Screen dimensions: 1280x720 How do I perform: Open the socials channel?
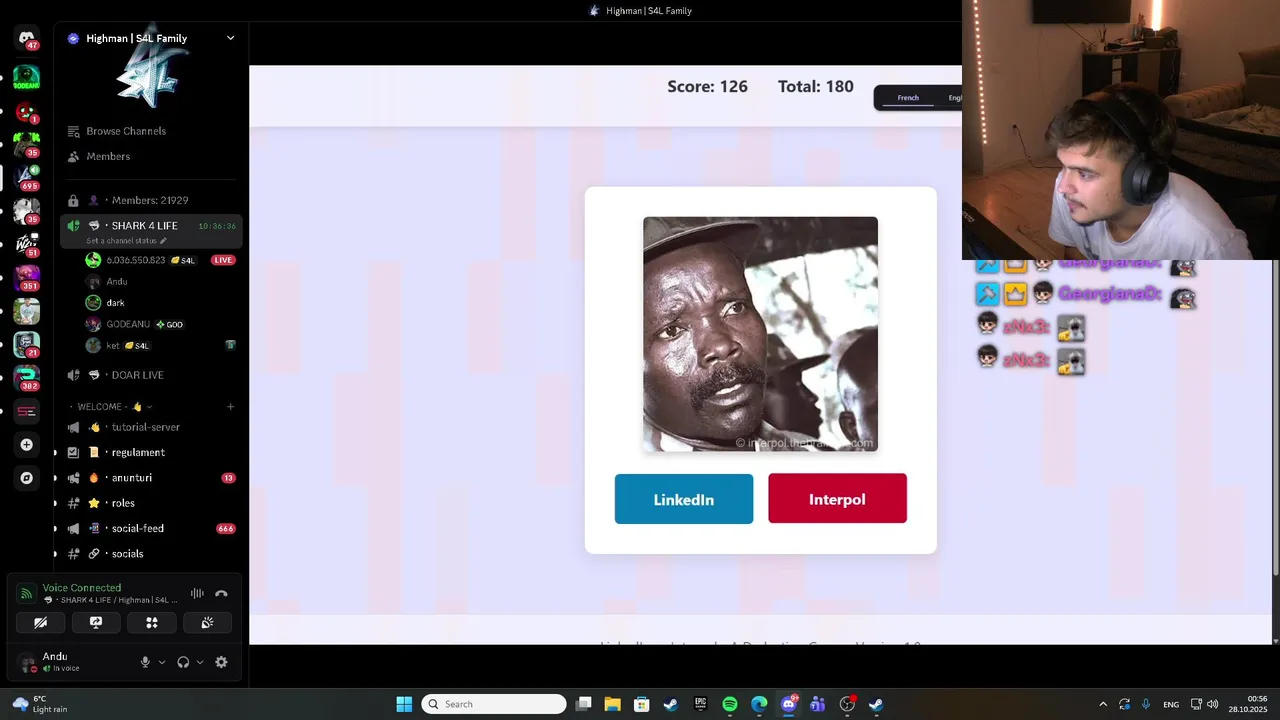pos(150,554)
